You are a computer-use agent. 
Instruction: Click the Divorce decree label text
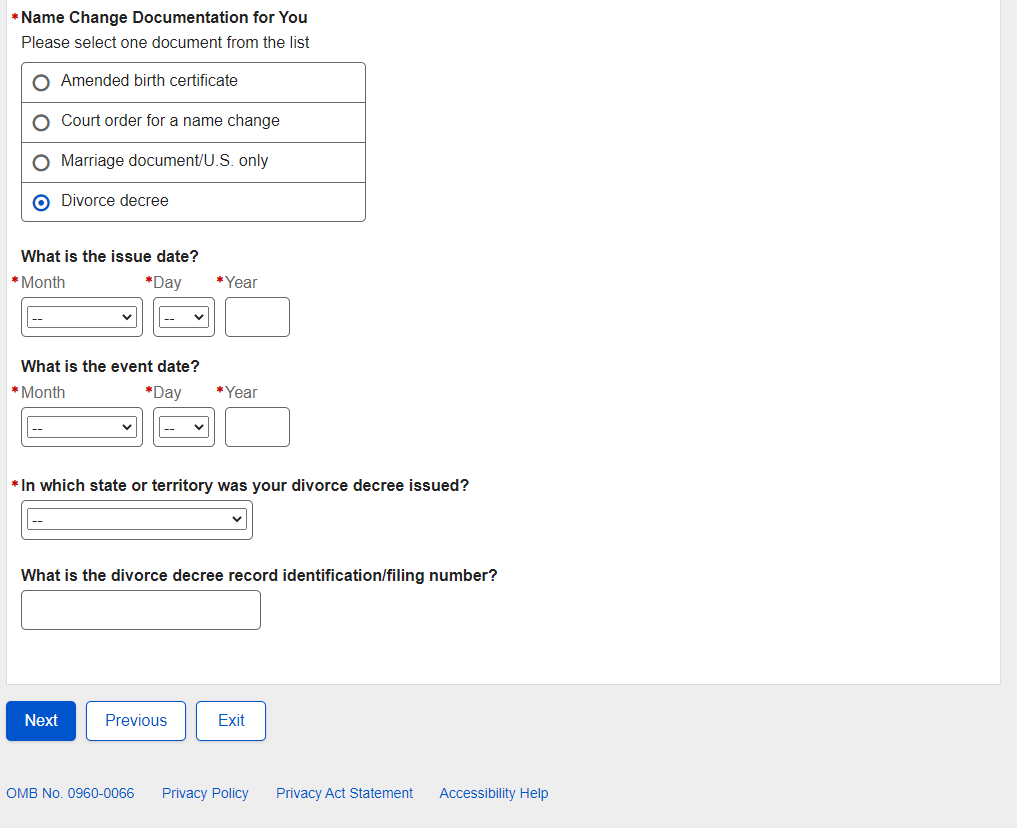tap(115, 201)
